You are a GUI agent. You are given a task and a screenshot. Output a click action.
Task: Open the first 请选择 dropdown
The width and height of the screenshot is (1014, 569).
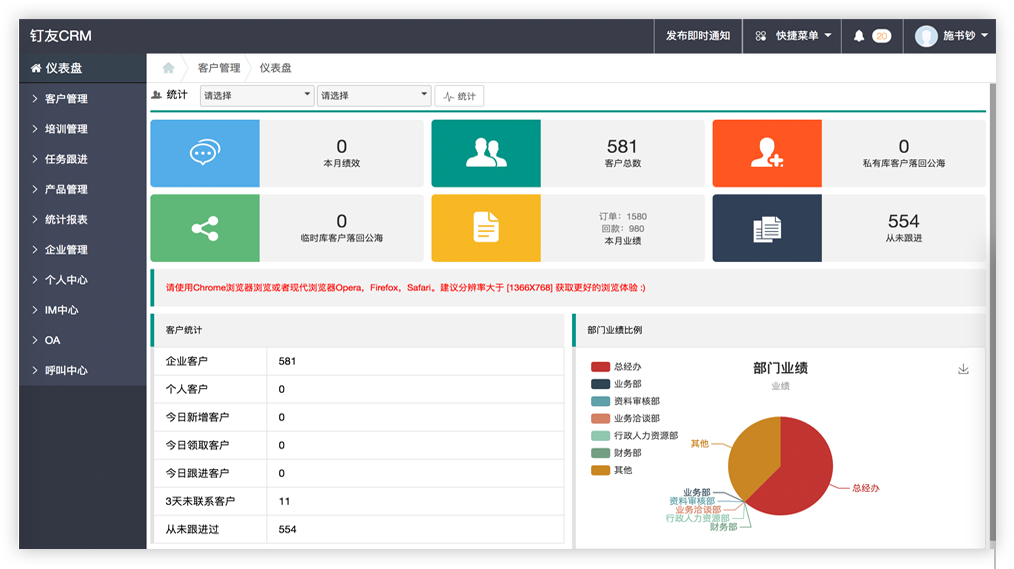pos(257,96)
